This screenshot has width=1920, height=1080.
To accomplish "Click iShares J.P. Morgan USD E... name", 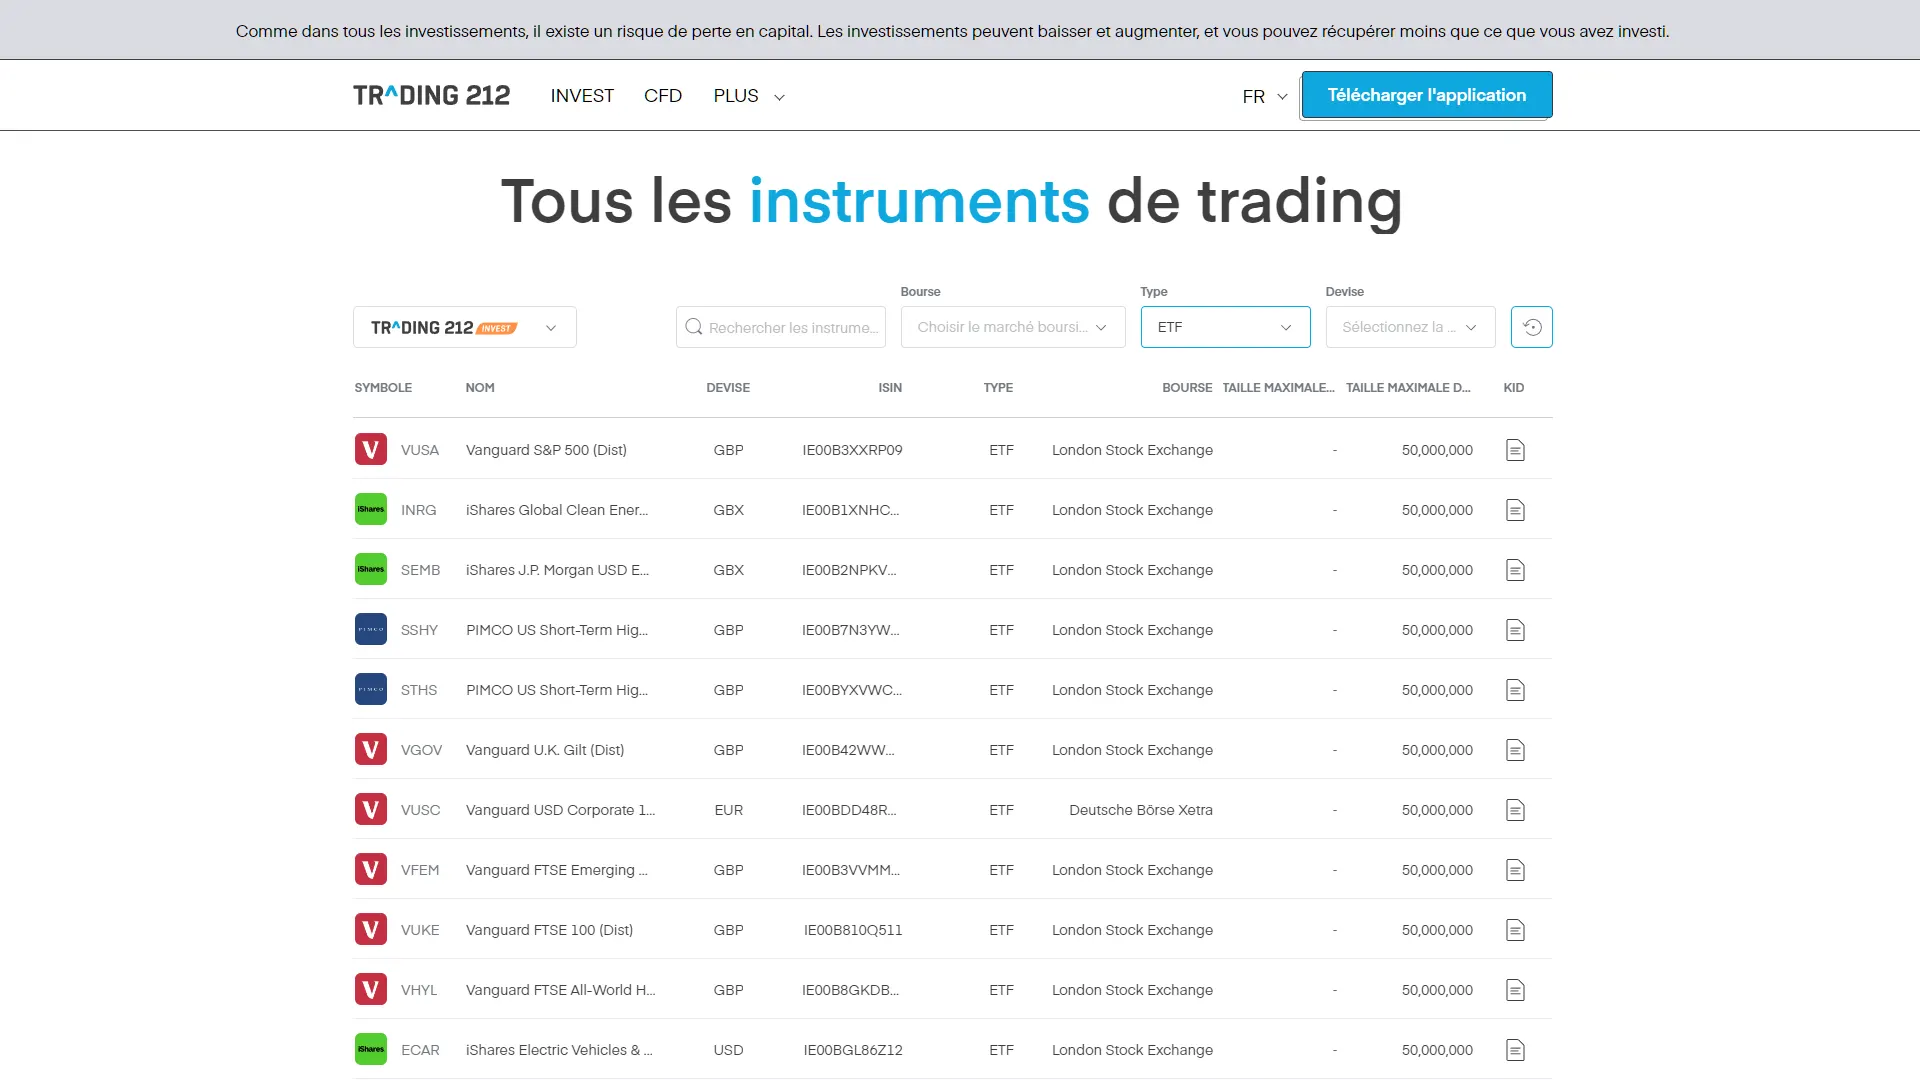I will click(557, 570).
